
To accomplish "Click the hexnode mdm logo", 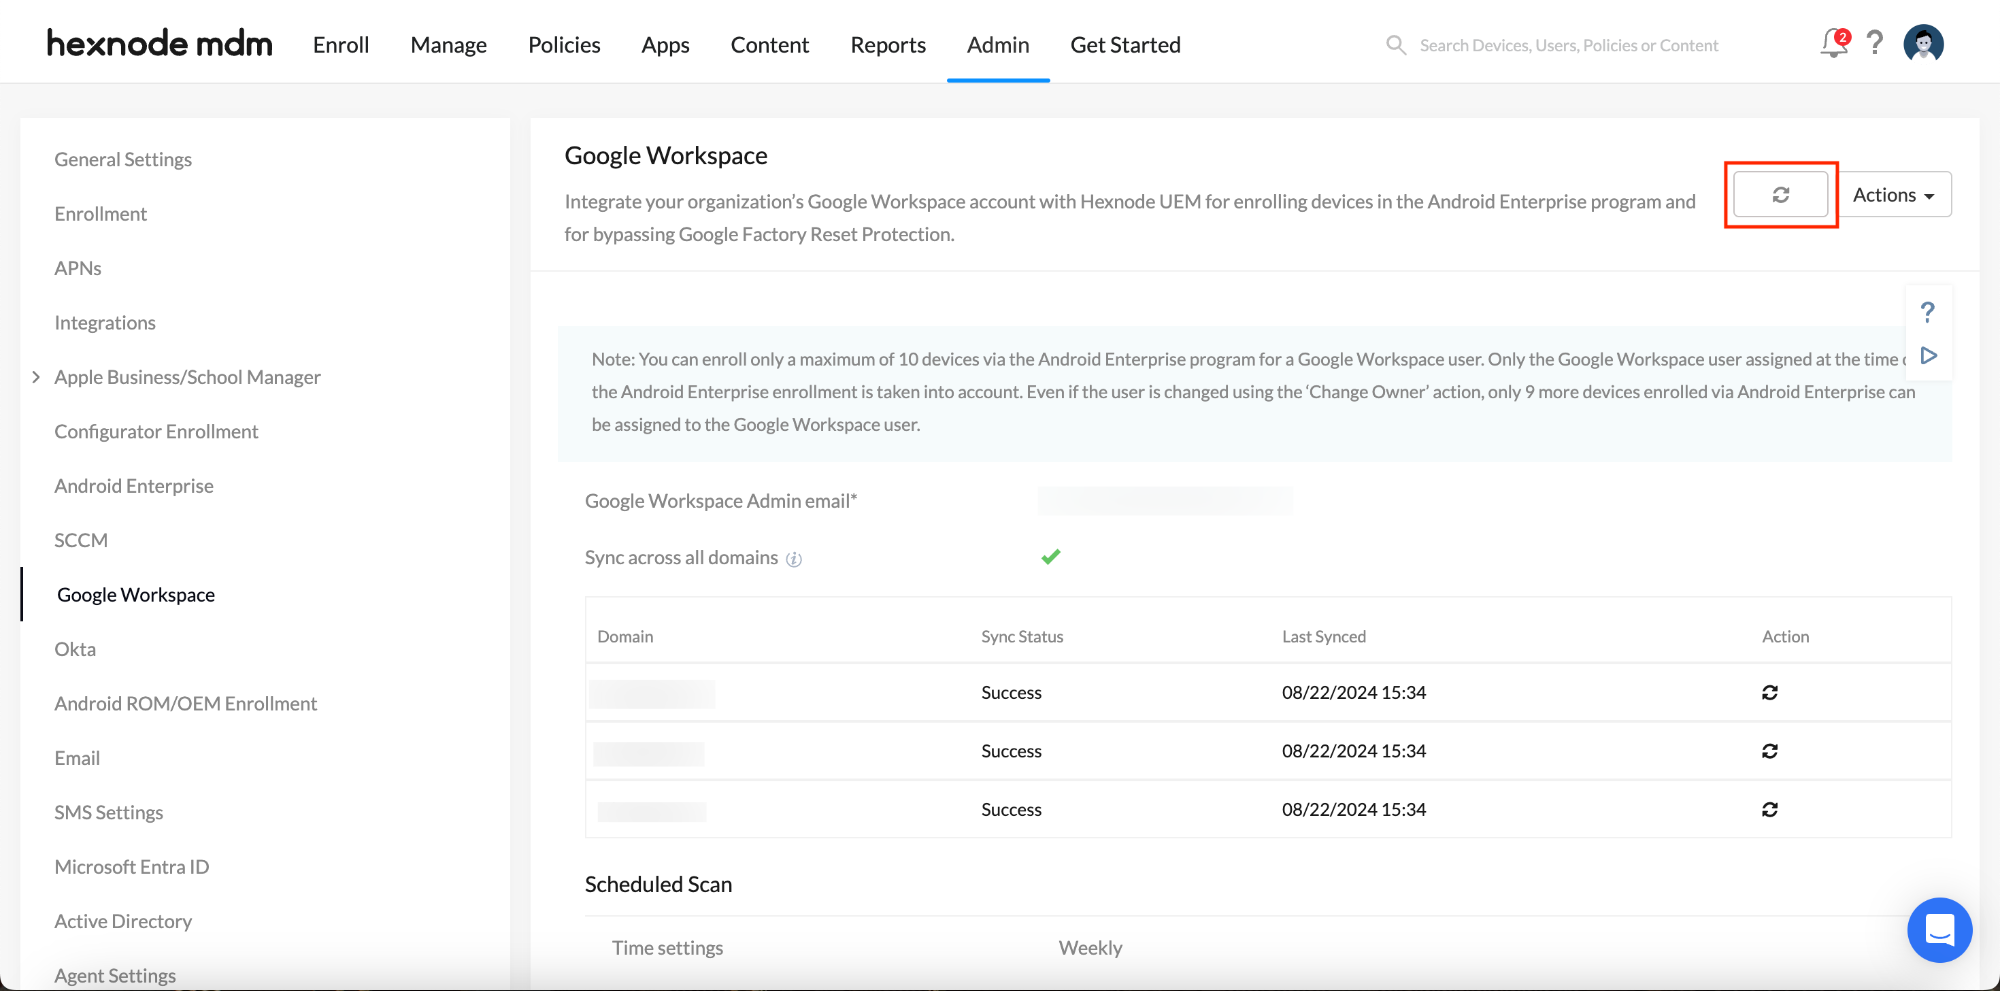I will (159, 44).
